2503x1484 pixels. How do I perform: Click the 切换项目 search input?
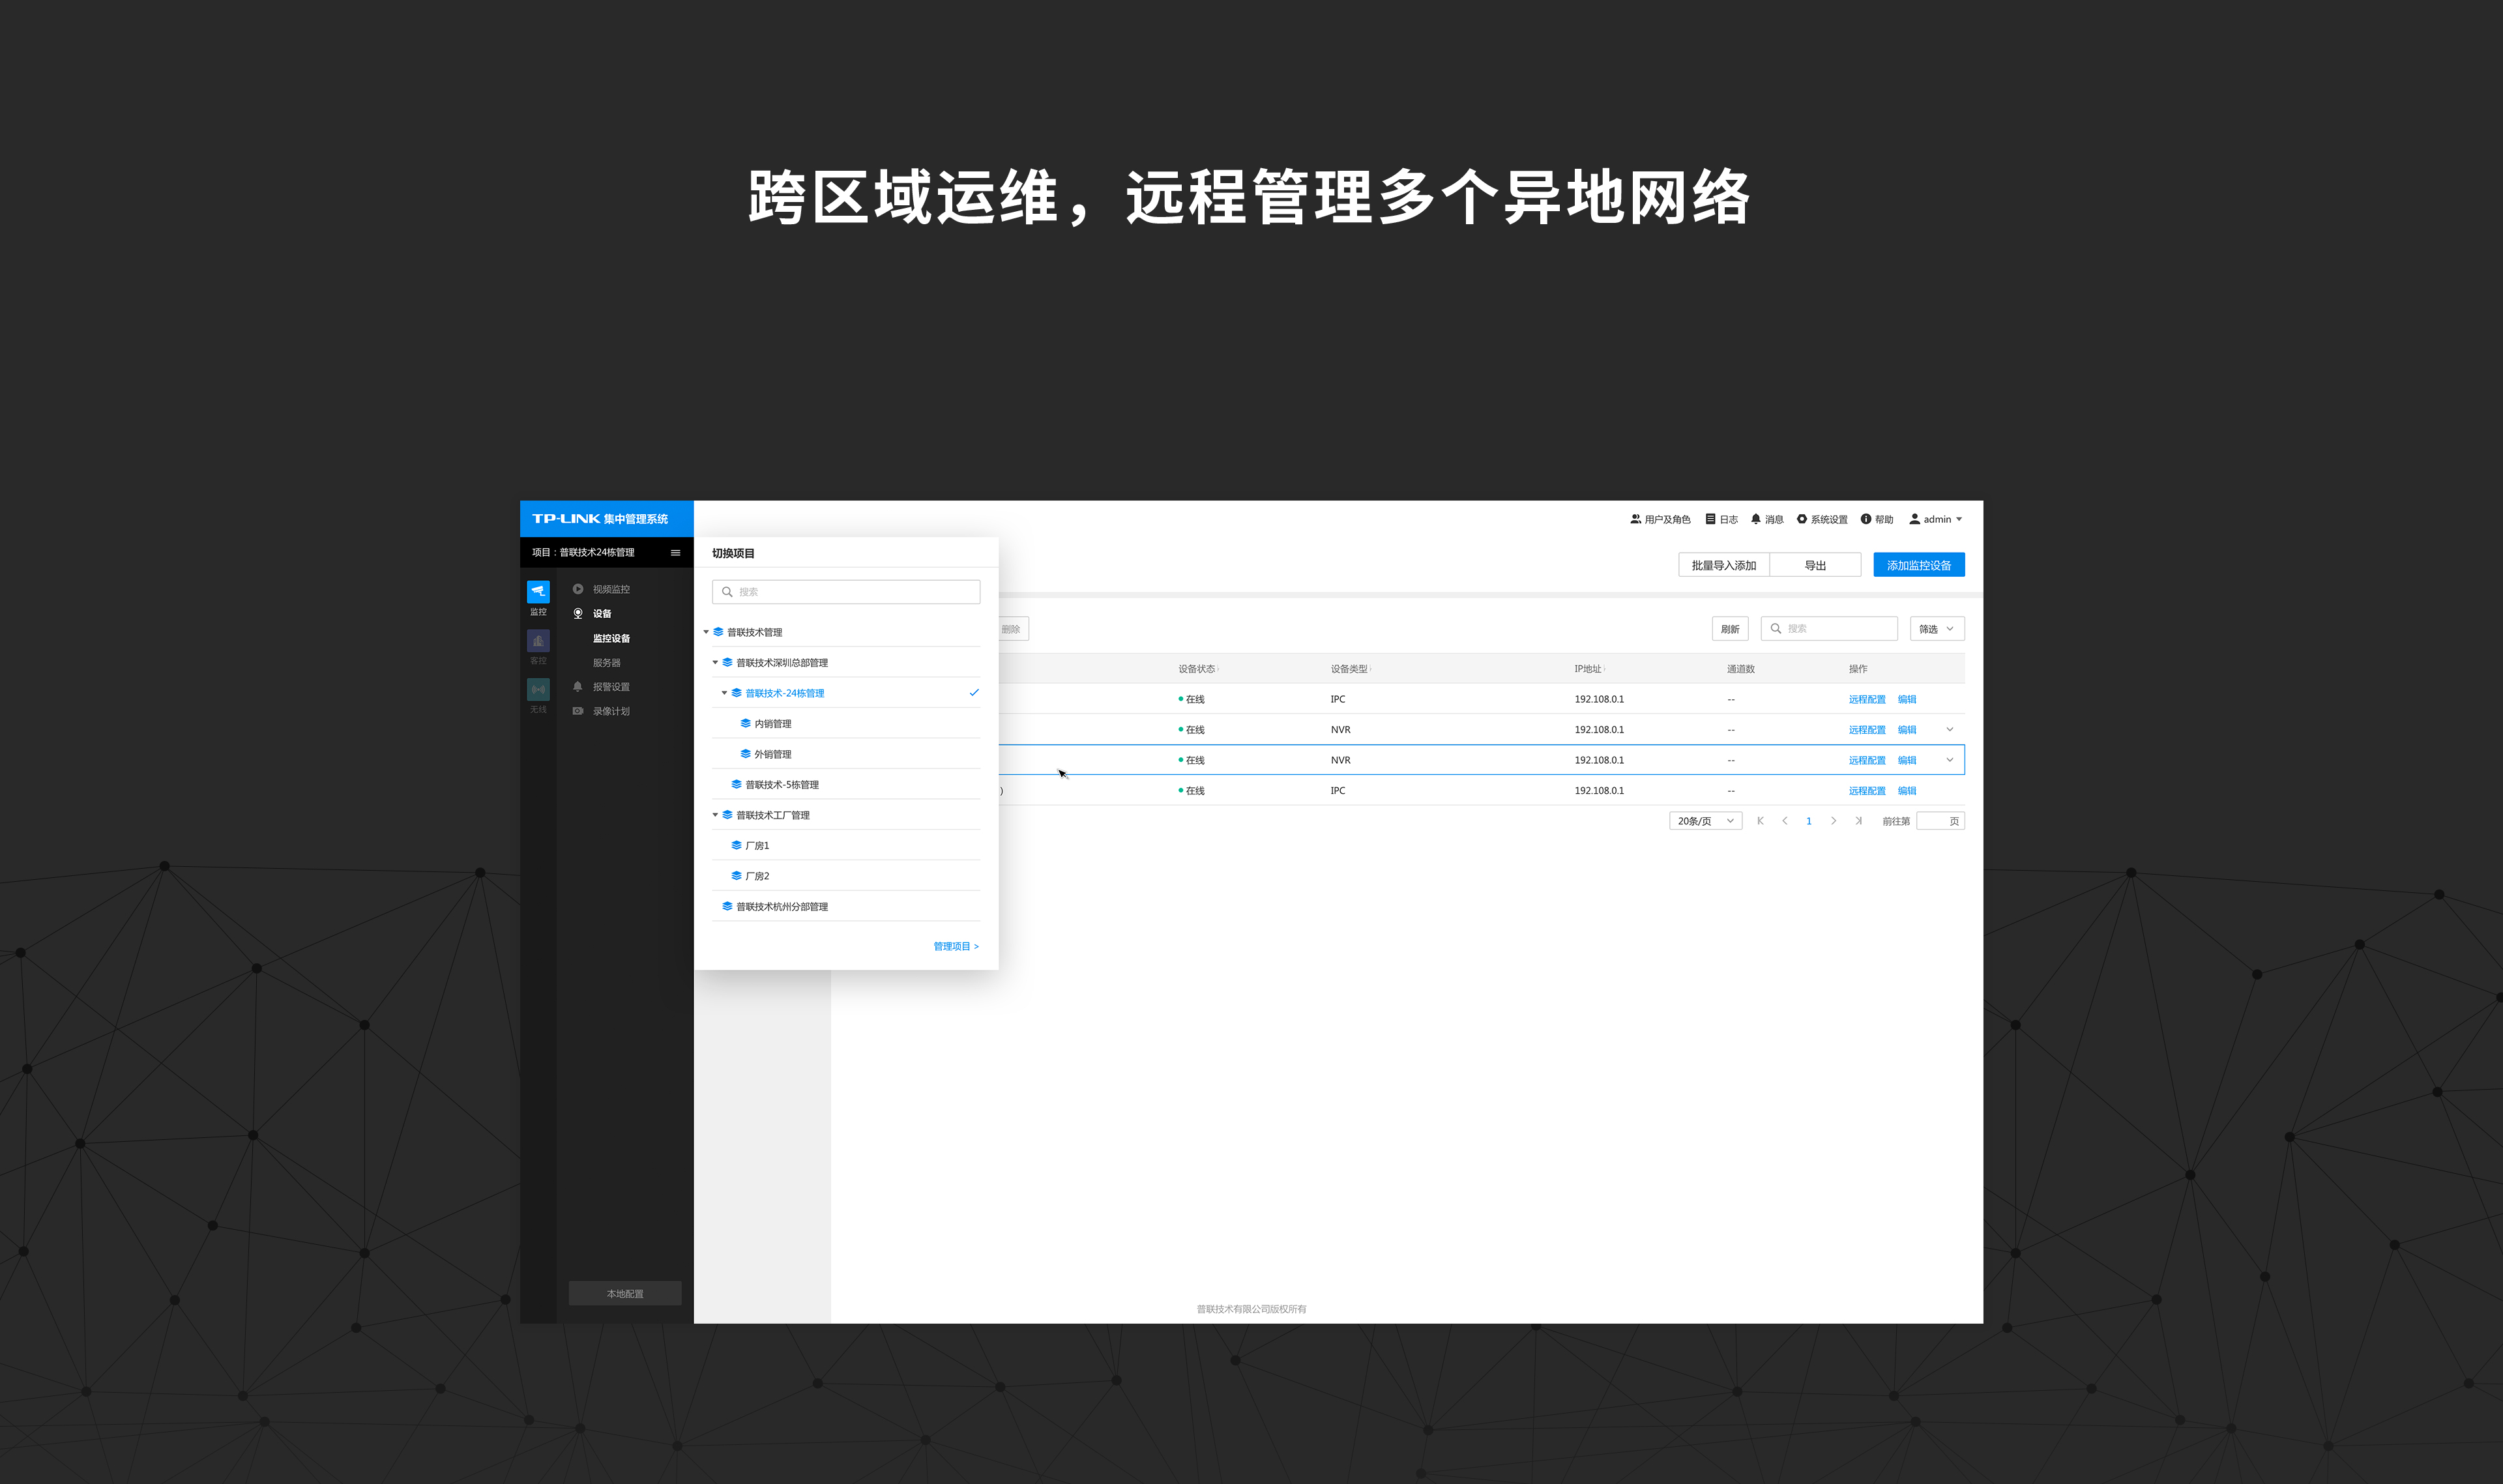point(846,592)
